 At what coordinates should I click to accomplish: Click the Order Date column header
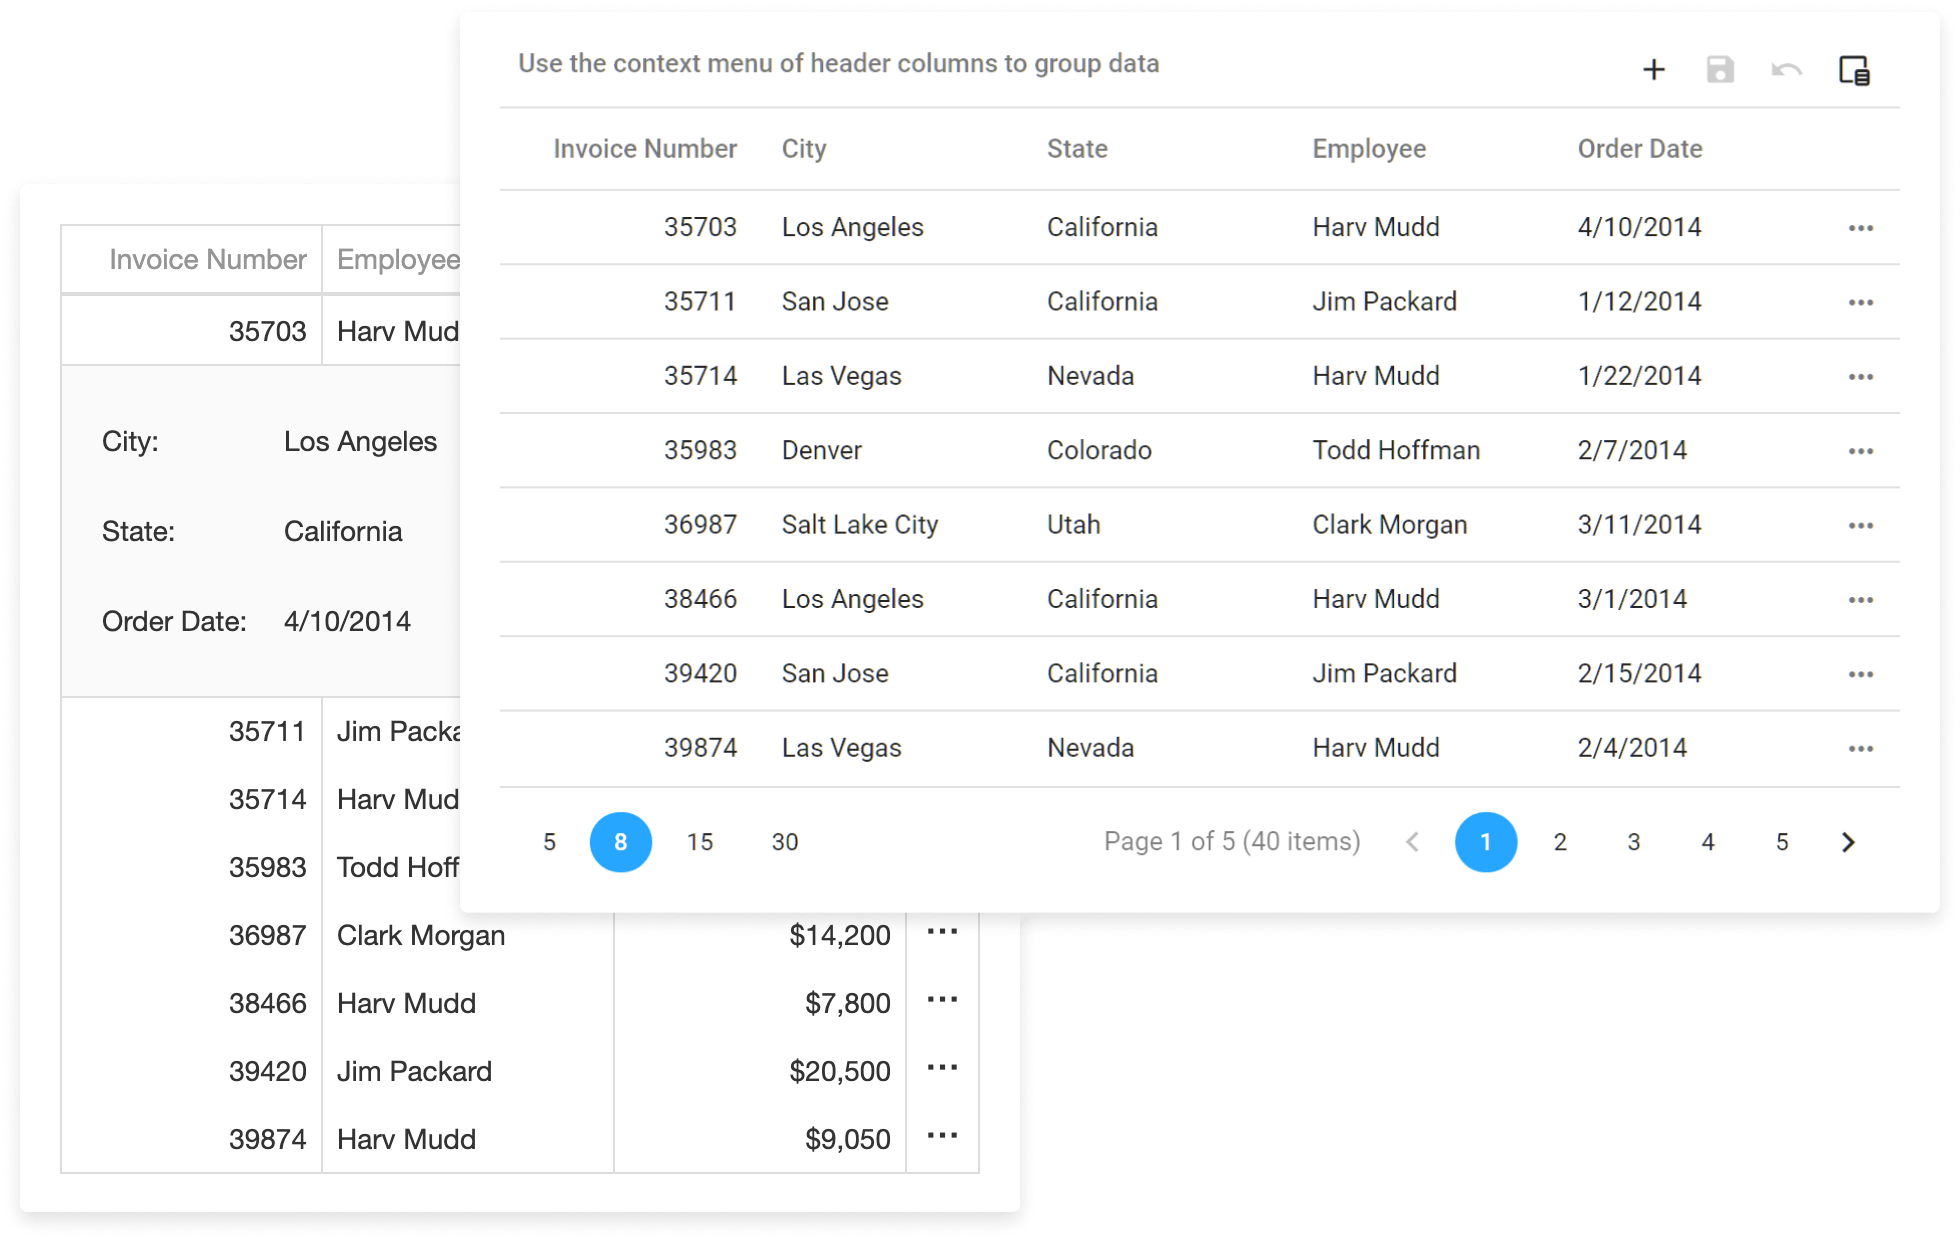click(x=1640, y=149)
